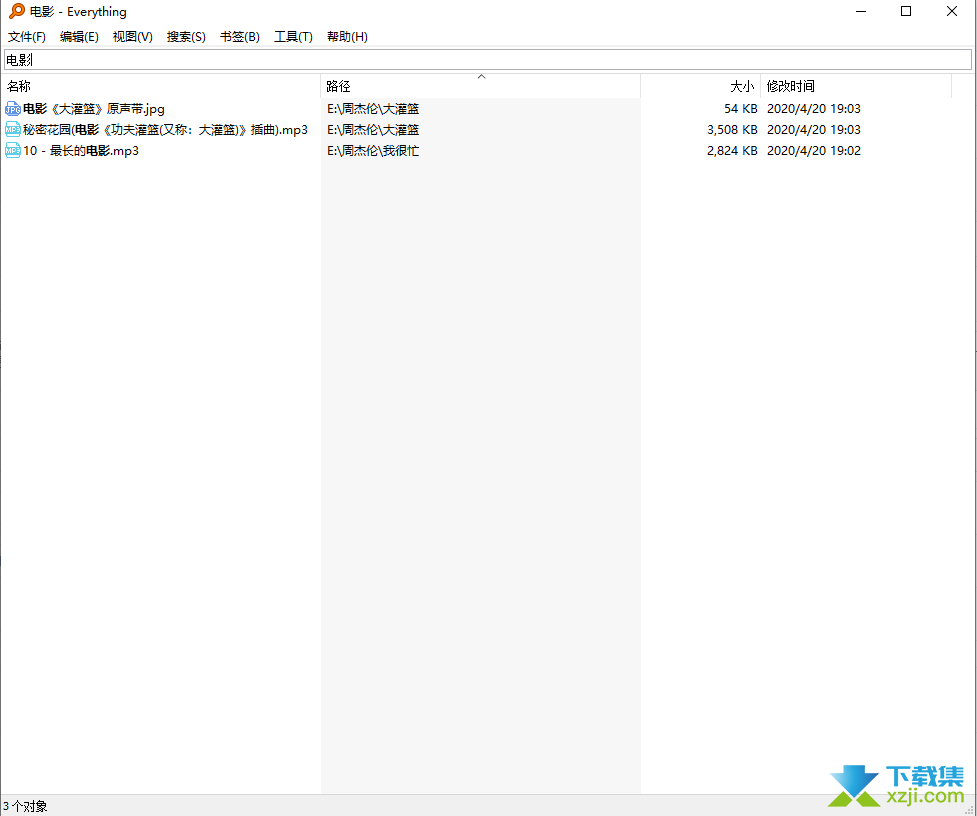Sort results by the 大小 column header
Screen dimensions: 977x816
[x=700, y=86]
